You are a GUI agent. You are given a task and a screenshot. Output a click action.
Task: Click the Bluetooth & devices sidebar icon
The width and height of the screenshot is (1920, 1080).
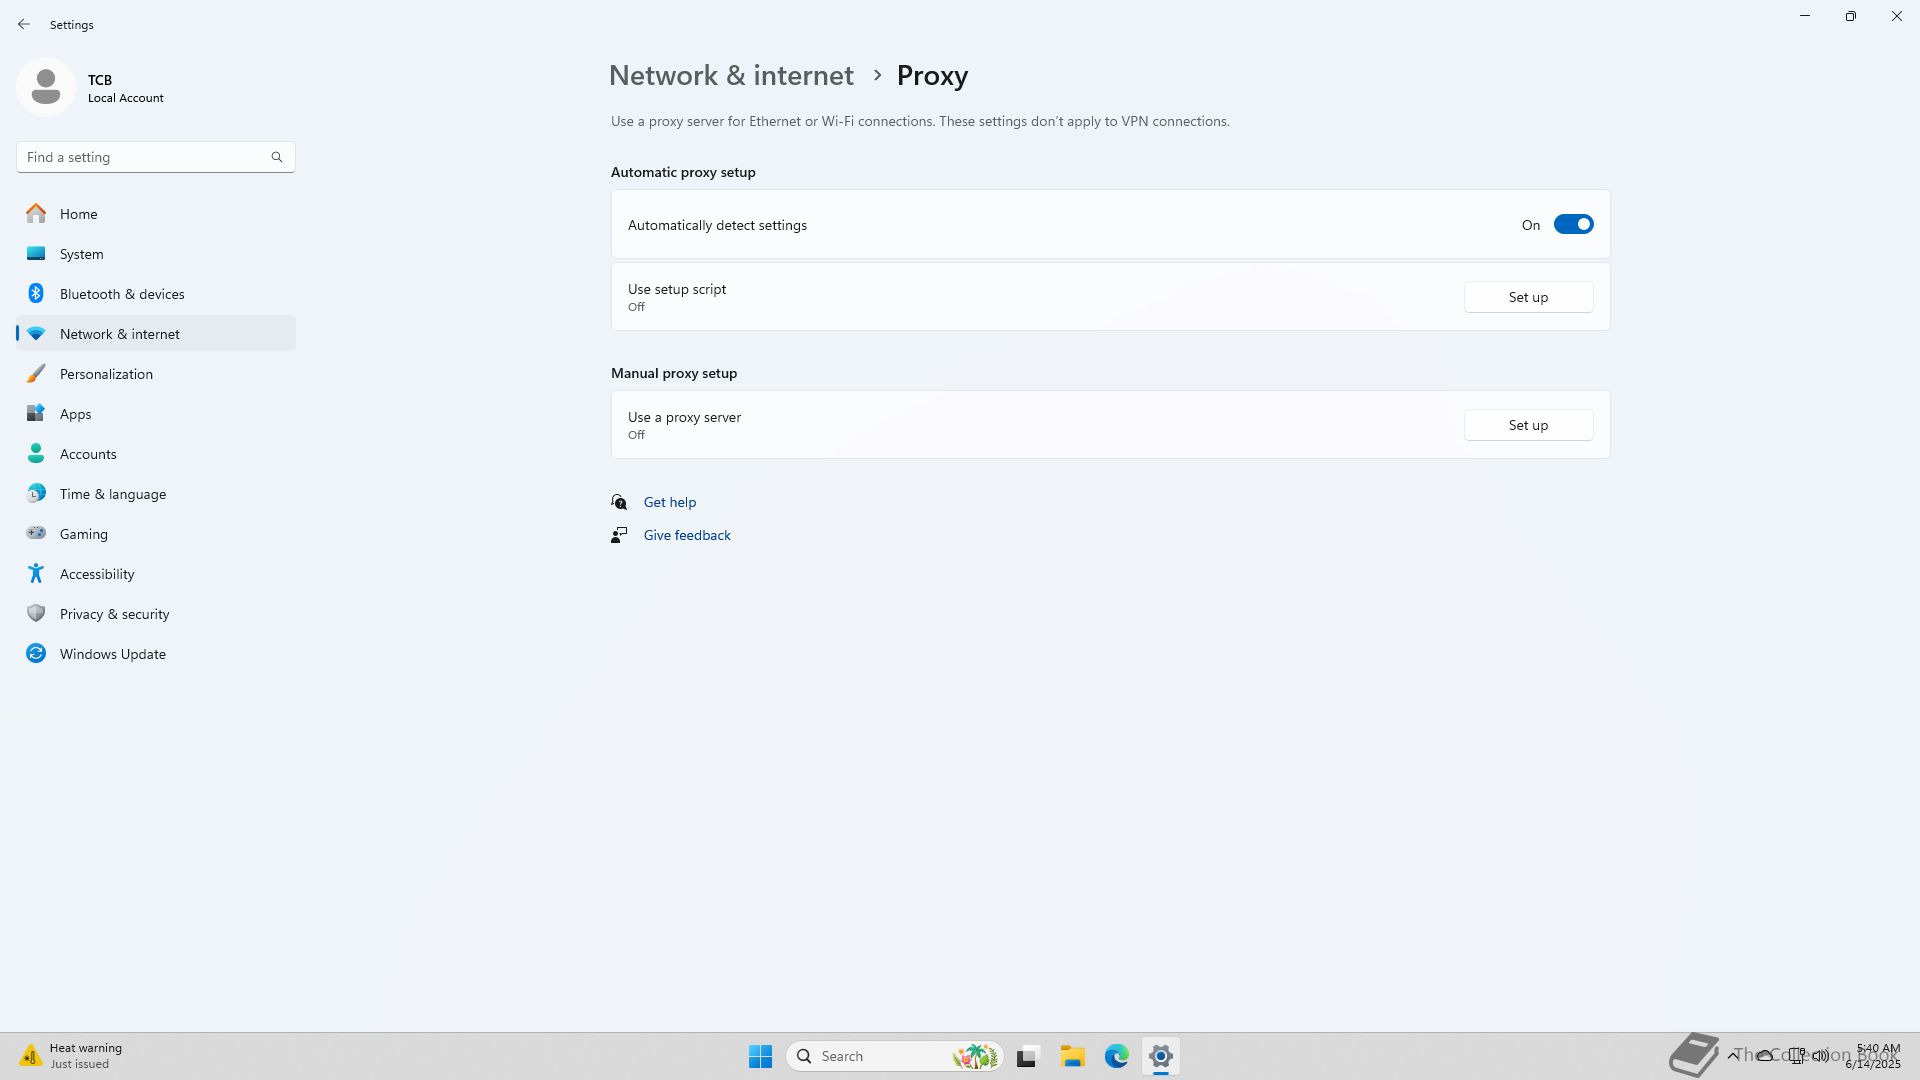click(36, 294)
